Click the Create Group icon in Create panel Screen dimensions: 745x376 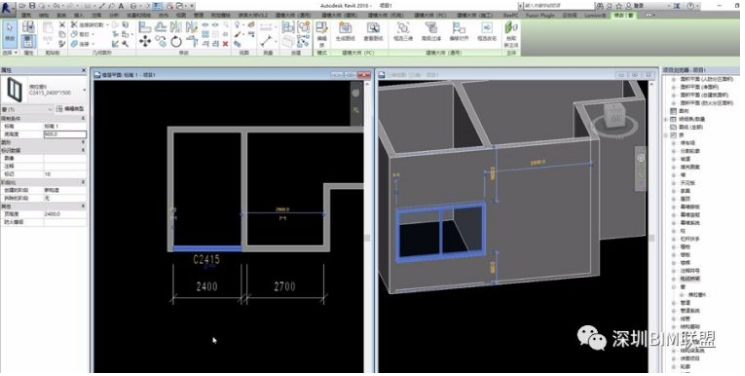pyautogui.click(x=304, y=27)
